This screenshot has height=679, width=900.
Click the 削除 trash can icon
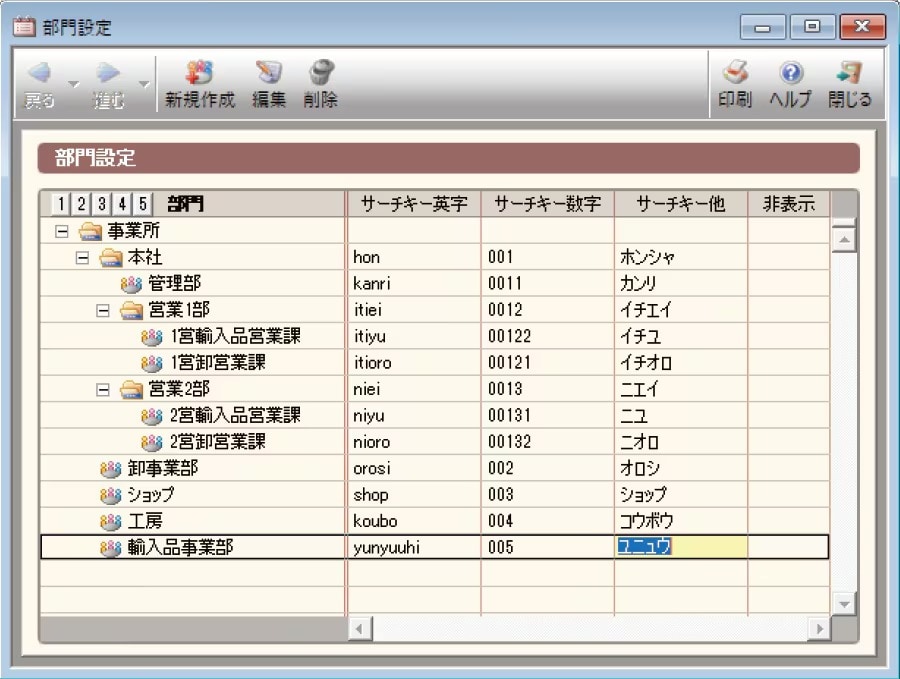tap(321, 72)
